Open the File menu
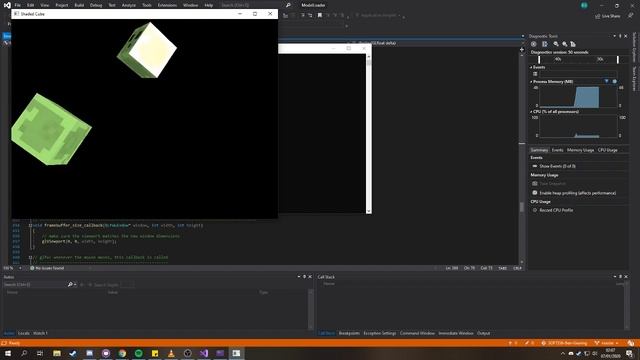This screenshot has height=360, width=640. tap(18, 5)
